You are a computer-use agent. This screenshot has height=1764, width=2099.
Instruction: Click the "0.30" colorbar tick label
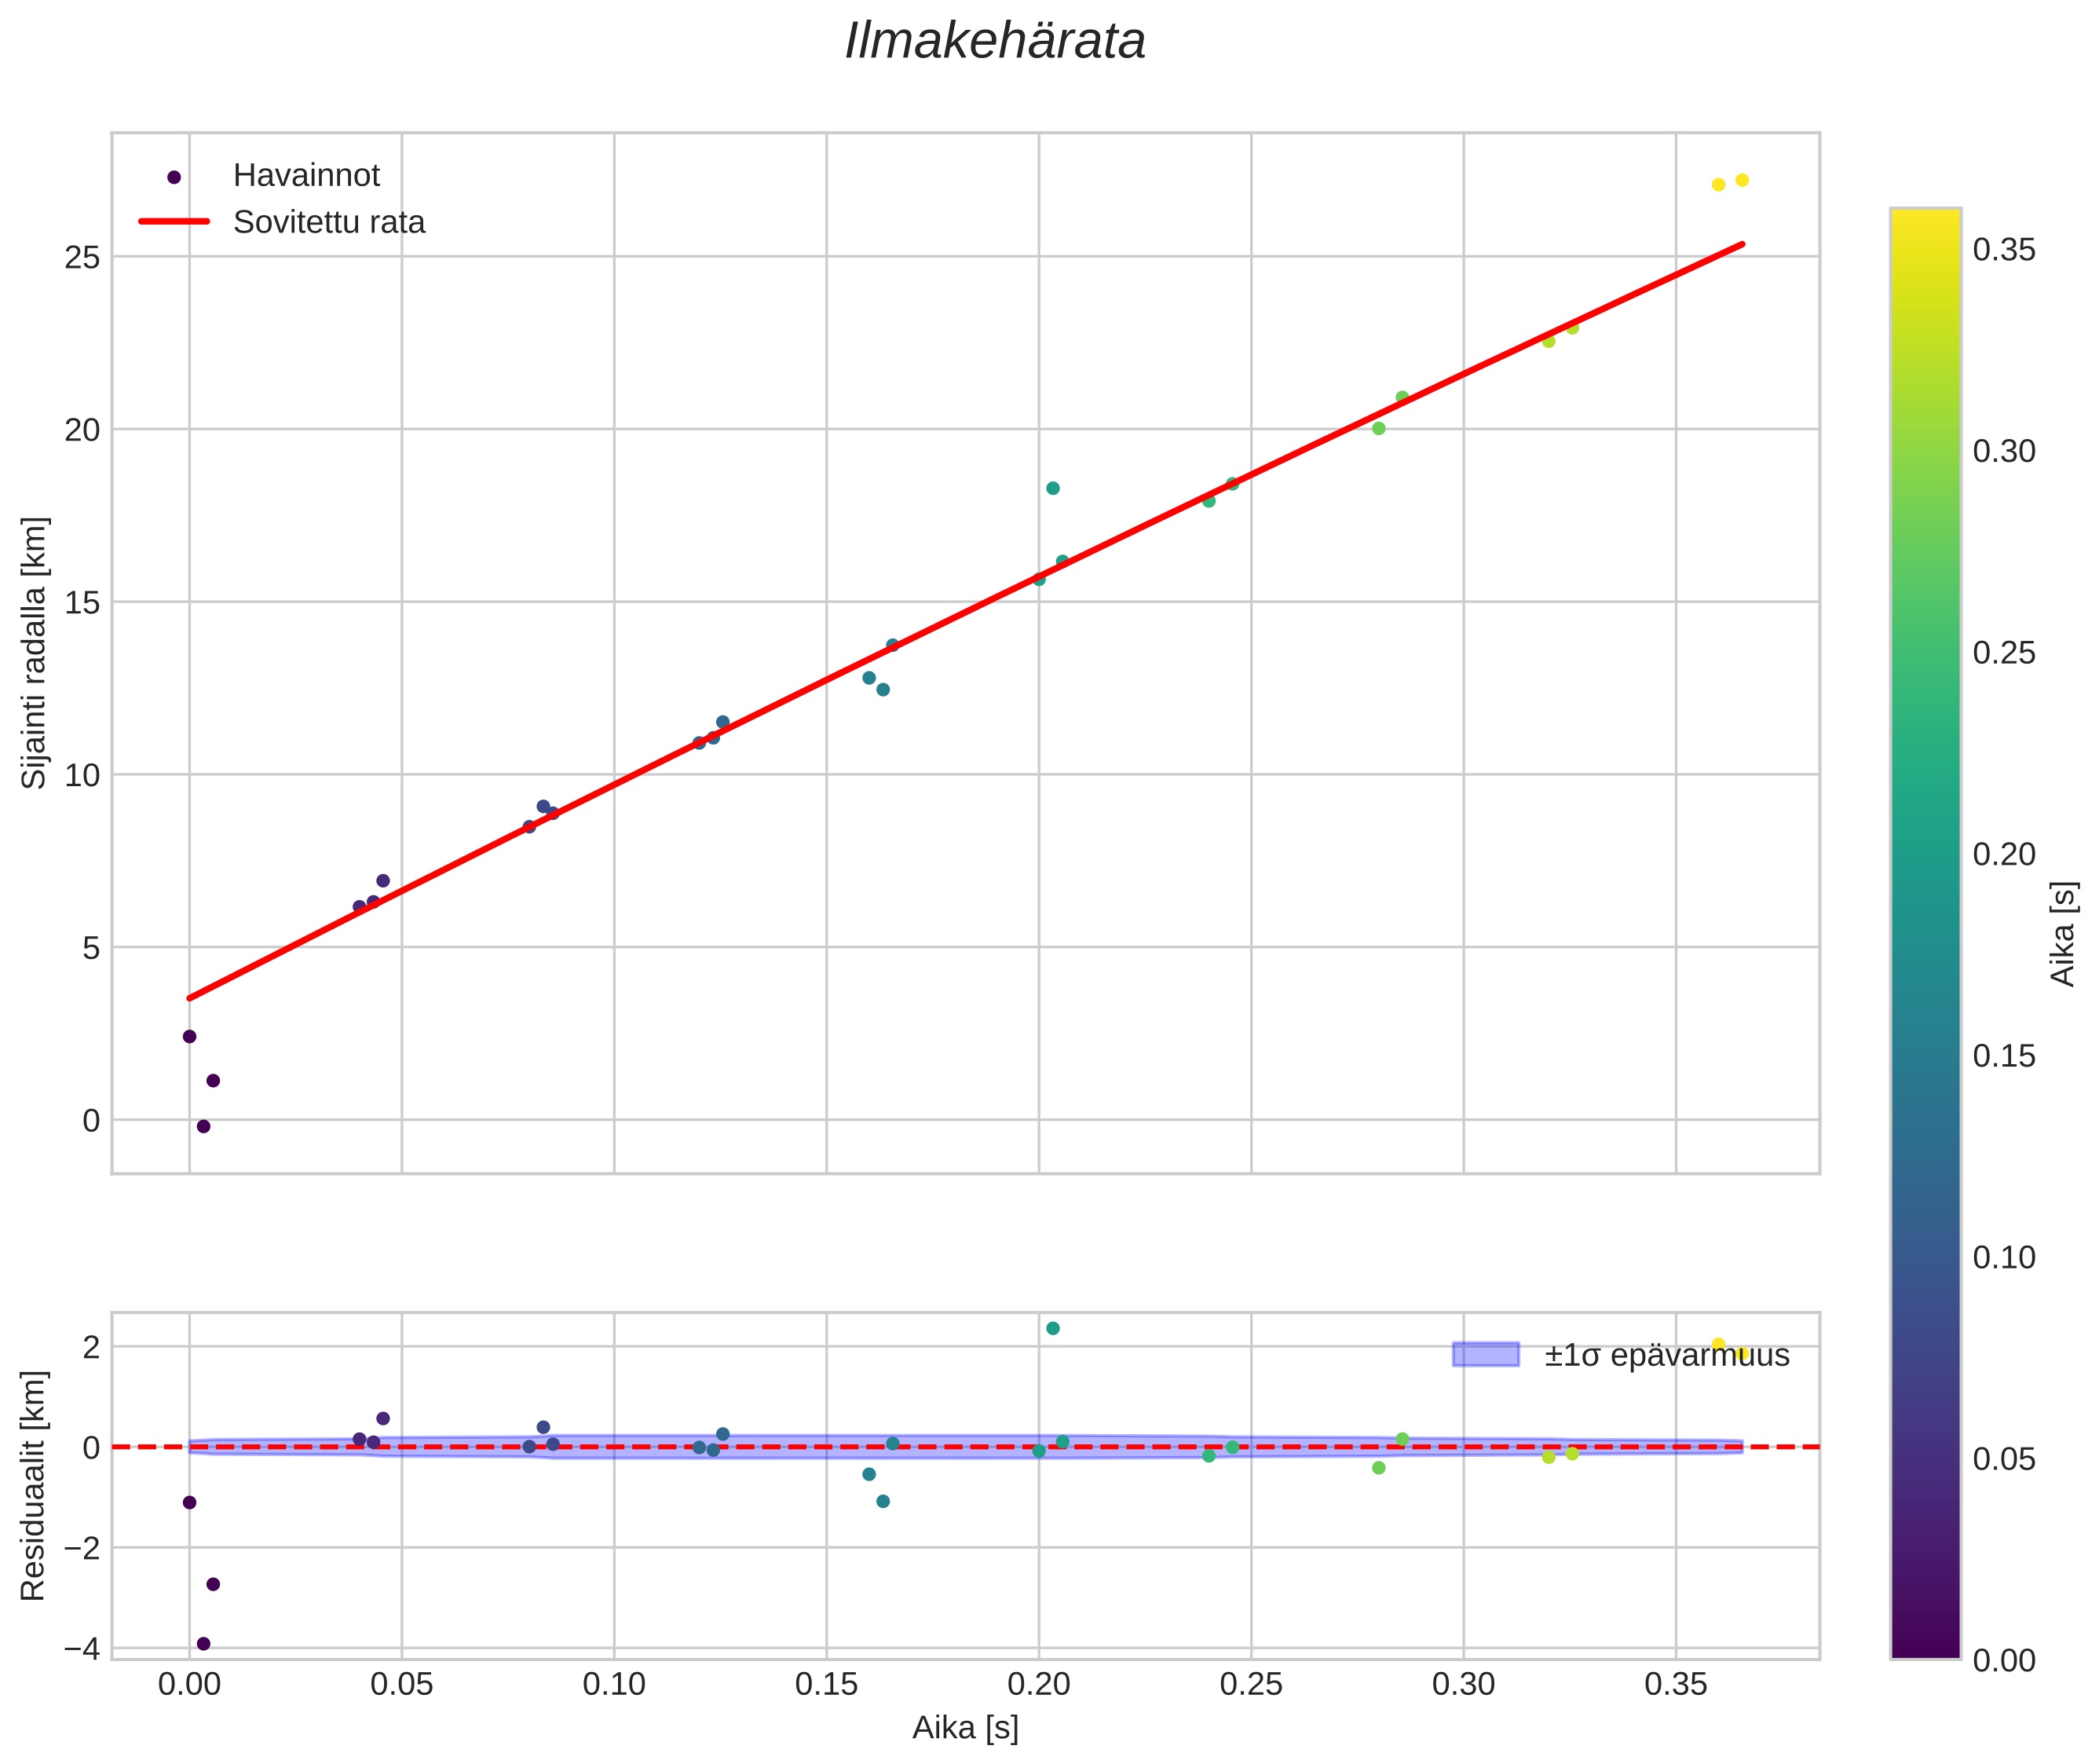coord(2004,451)
